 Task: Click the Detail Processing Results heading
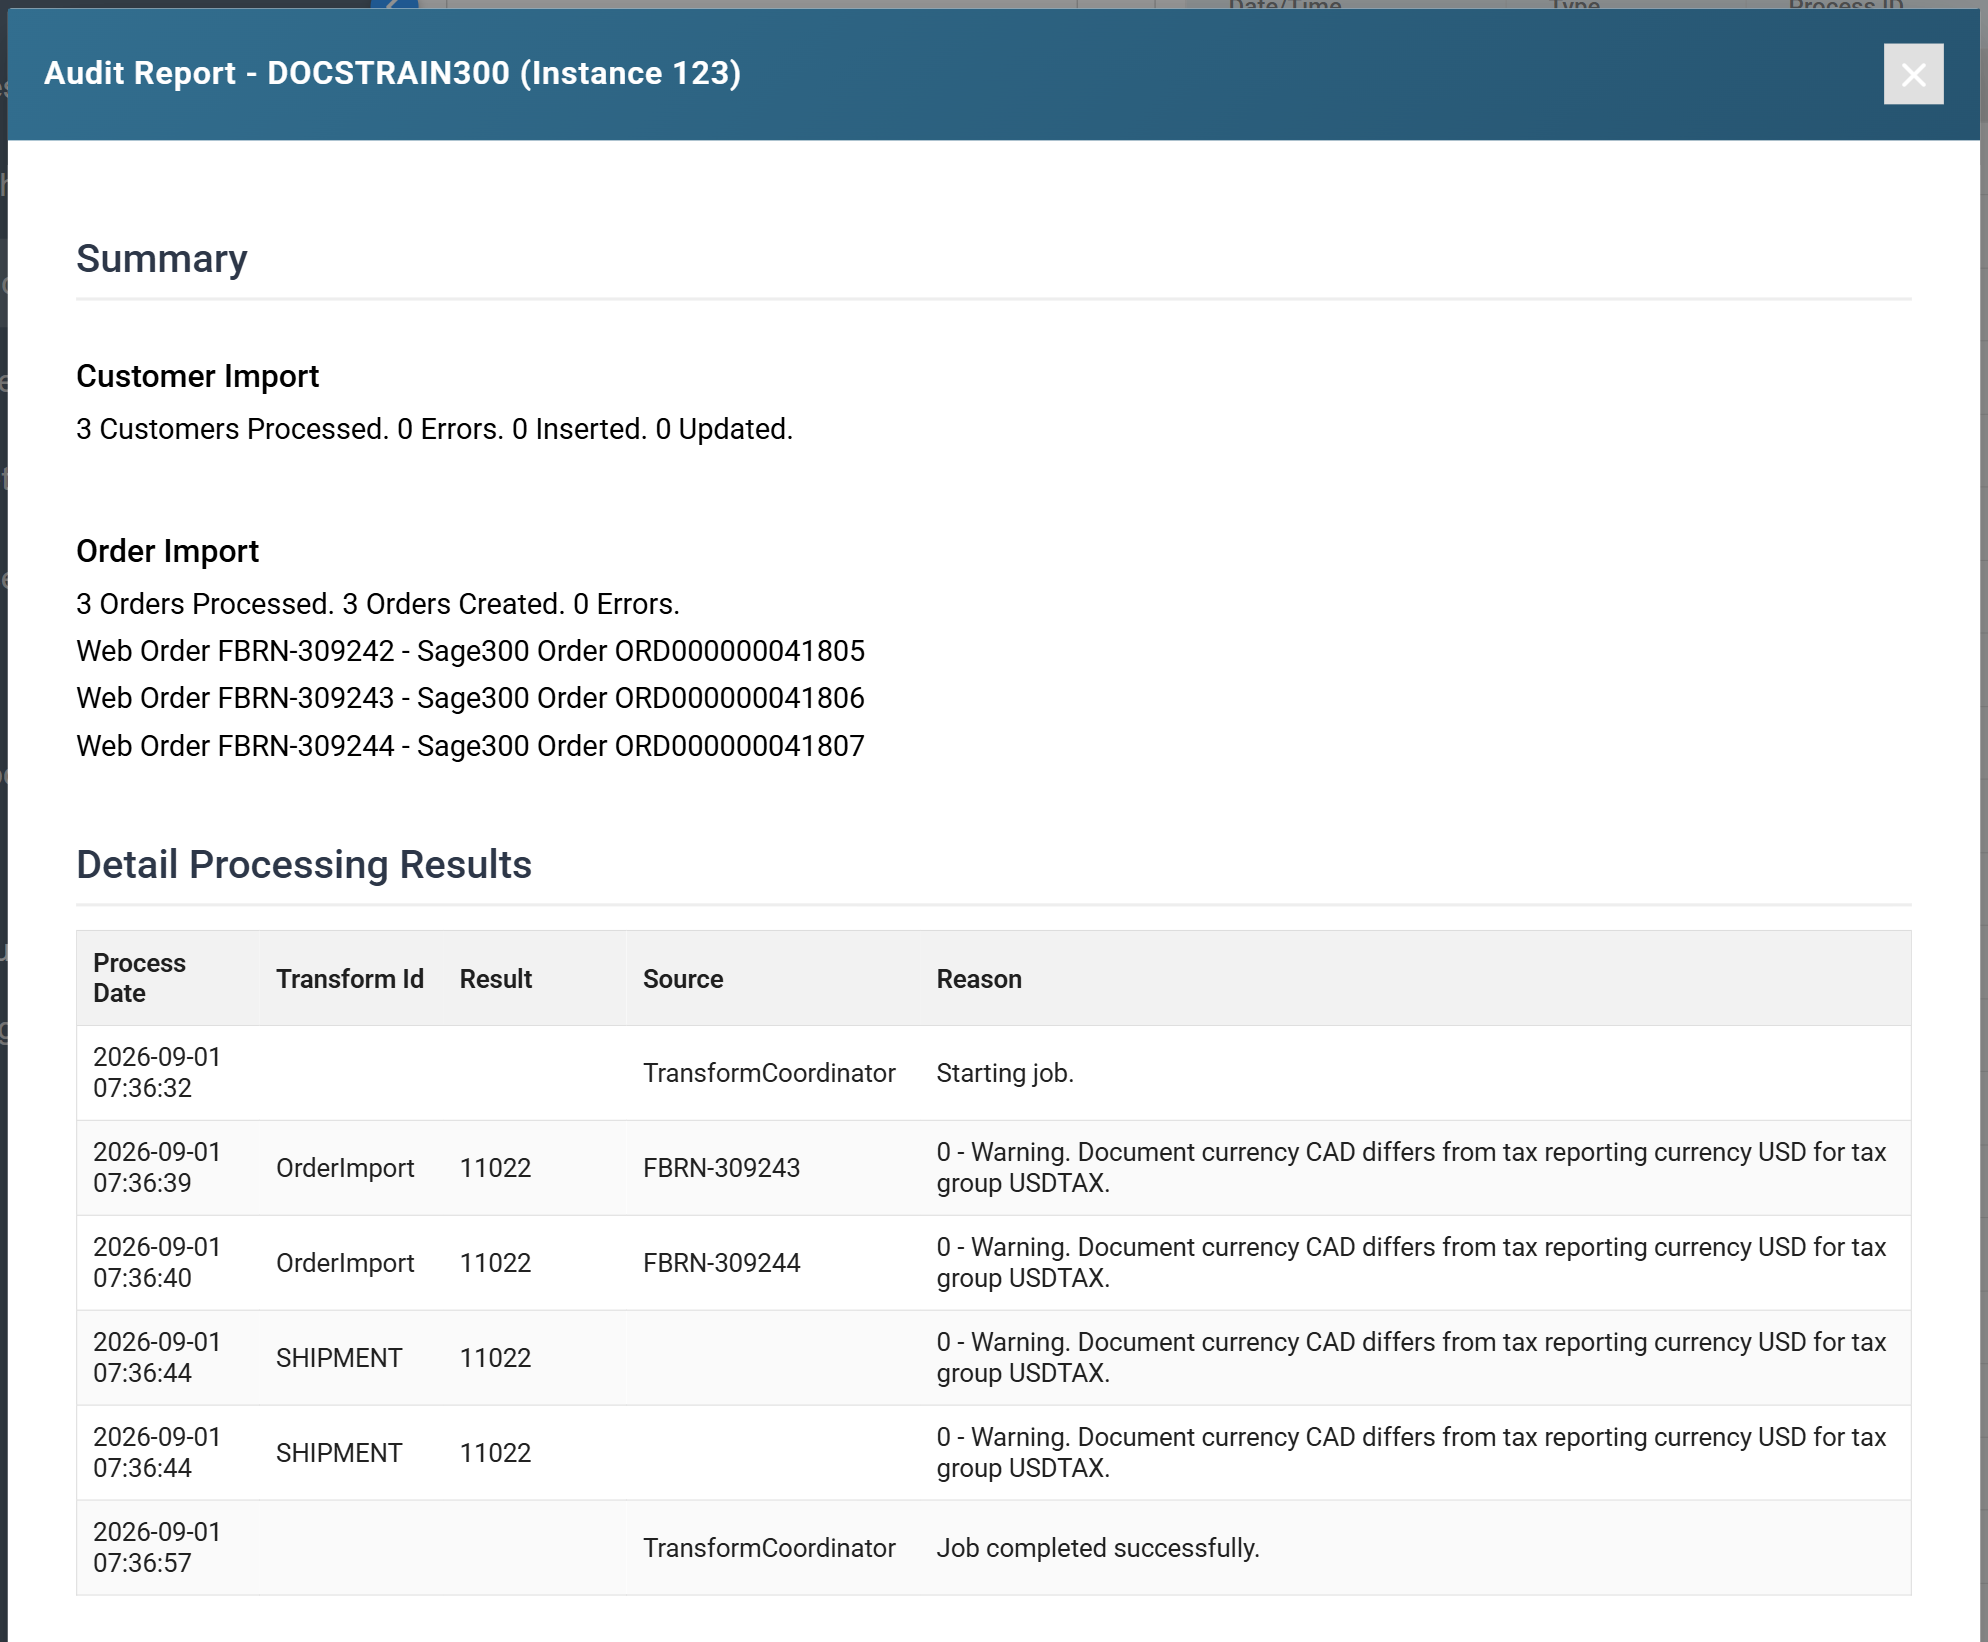coord(304,865)
